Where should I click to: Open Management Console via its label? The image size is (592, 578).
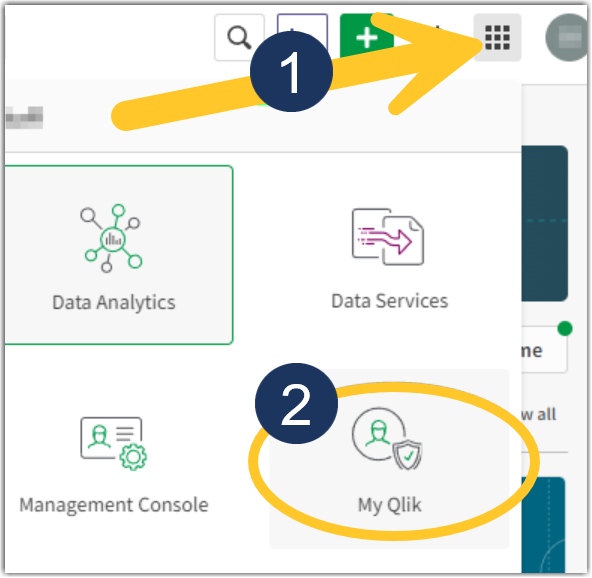pos(114,505)
